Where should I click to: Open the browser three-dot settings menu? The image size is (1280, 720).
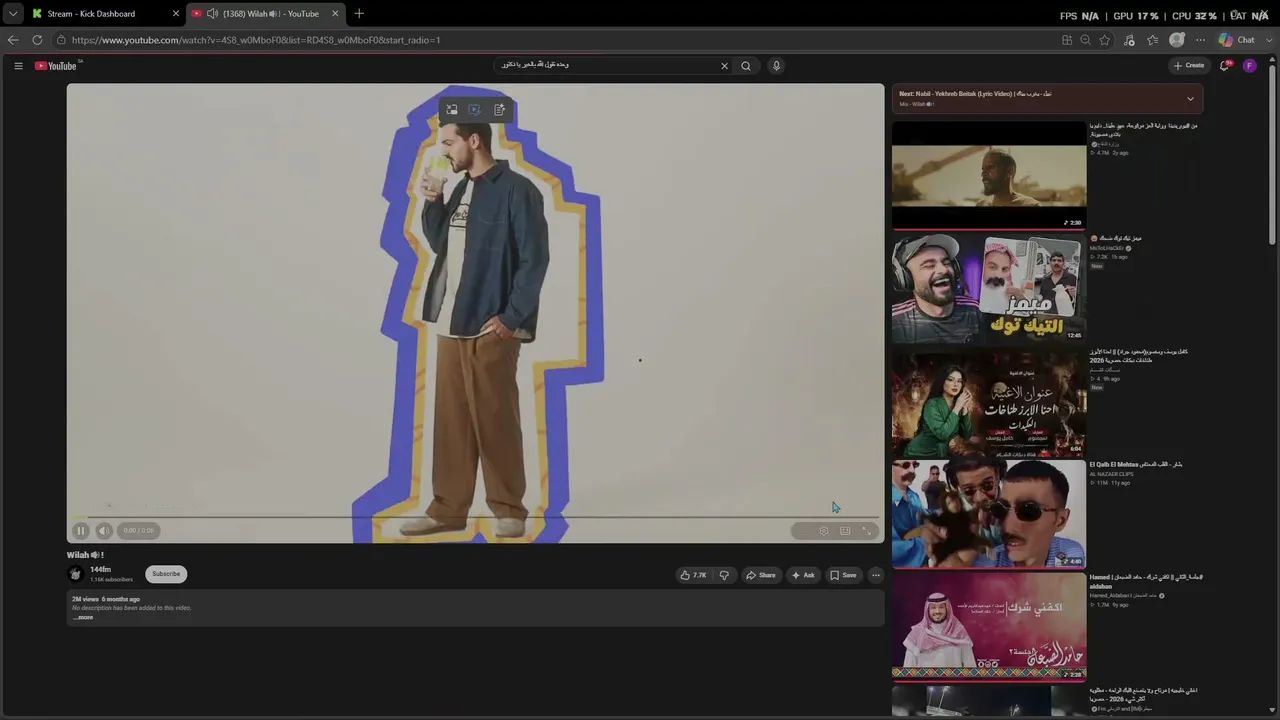coord(1200,40)
